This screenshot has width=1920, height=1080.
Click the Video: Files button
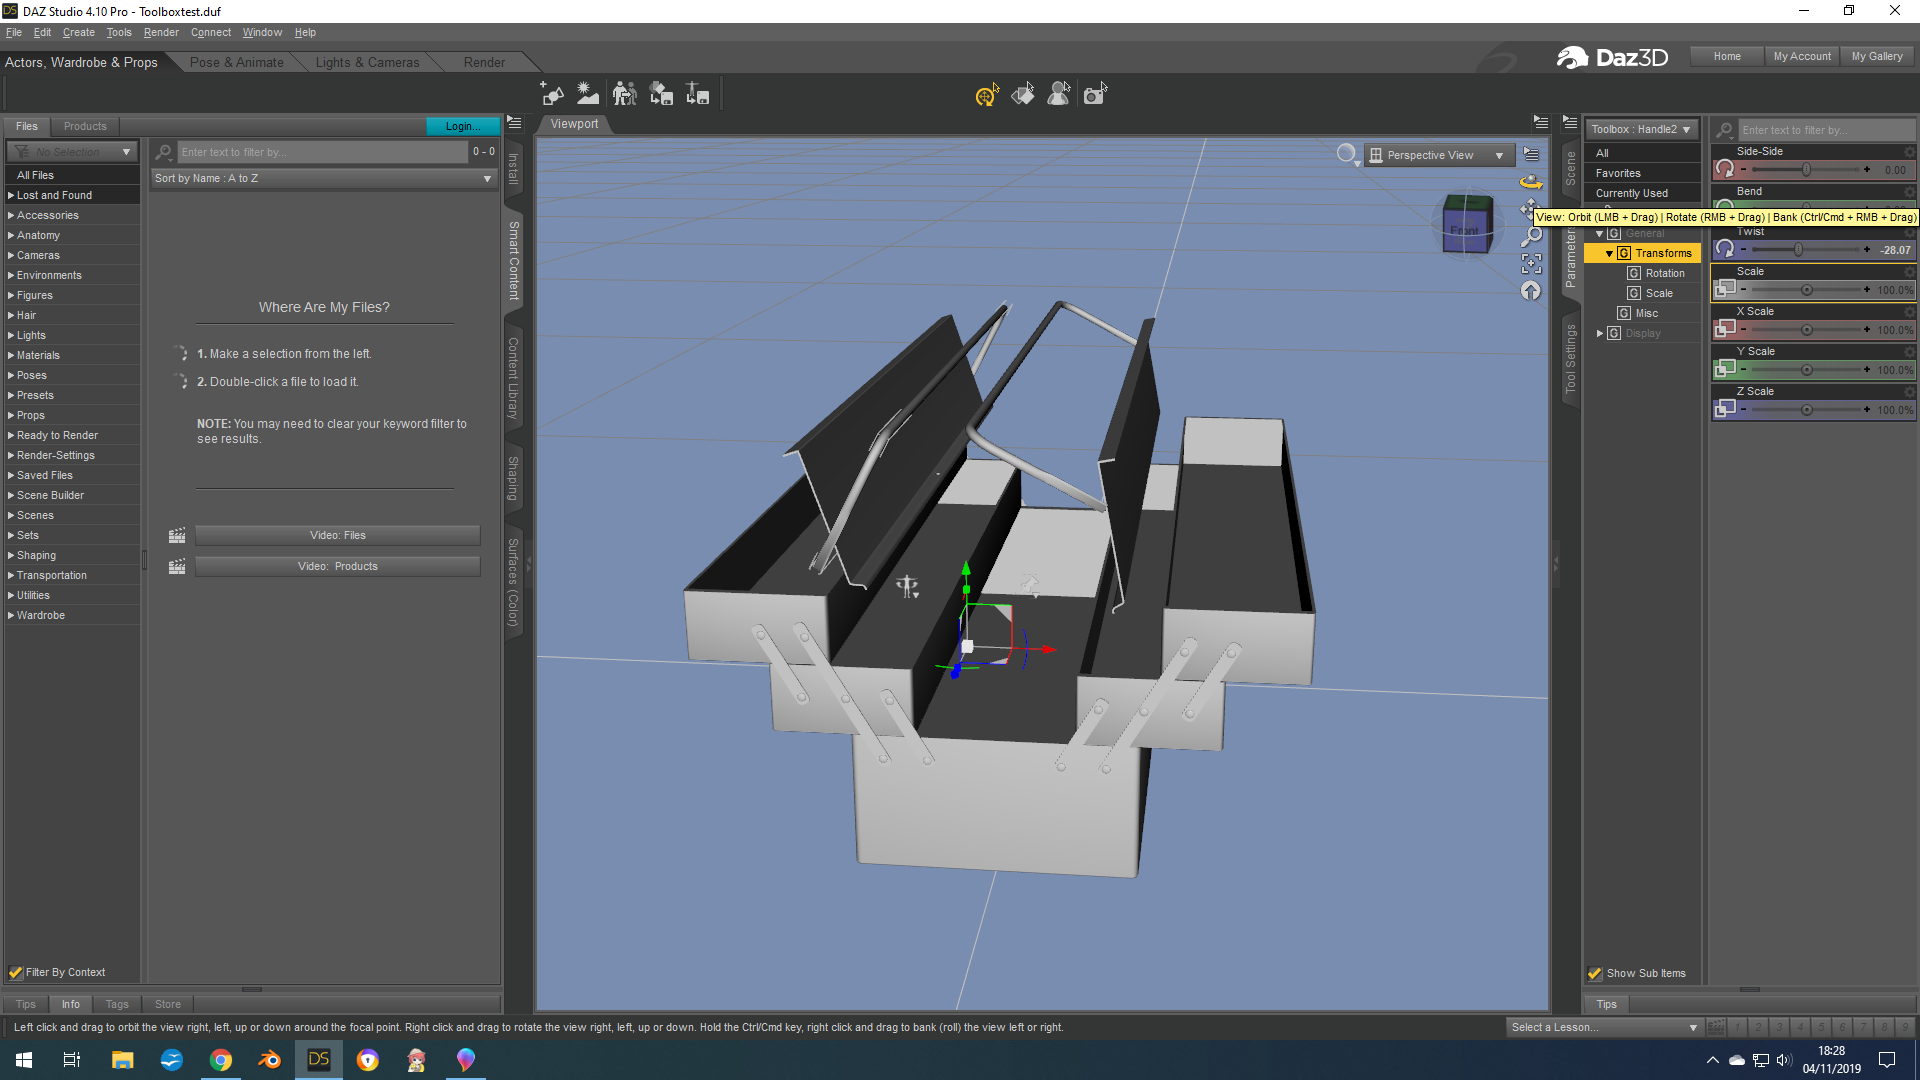[337, 535]
